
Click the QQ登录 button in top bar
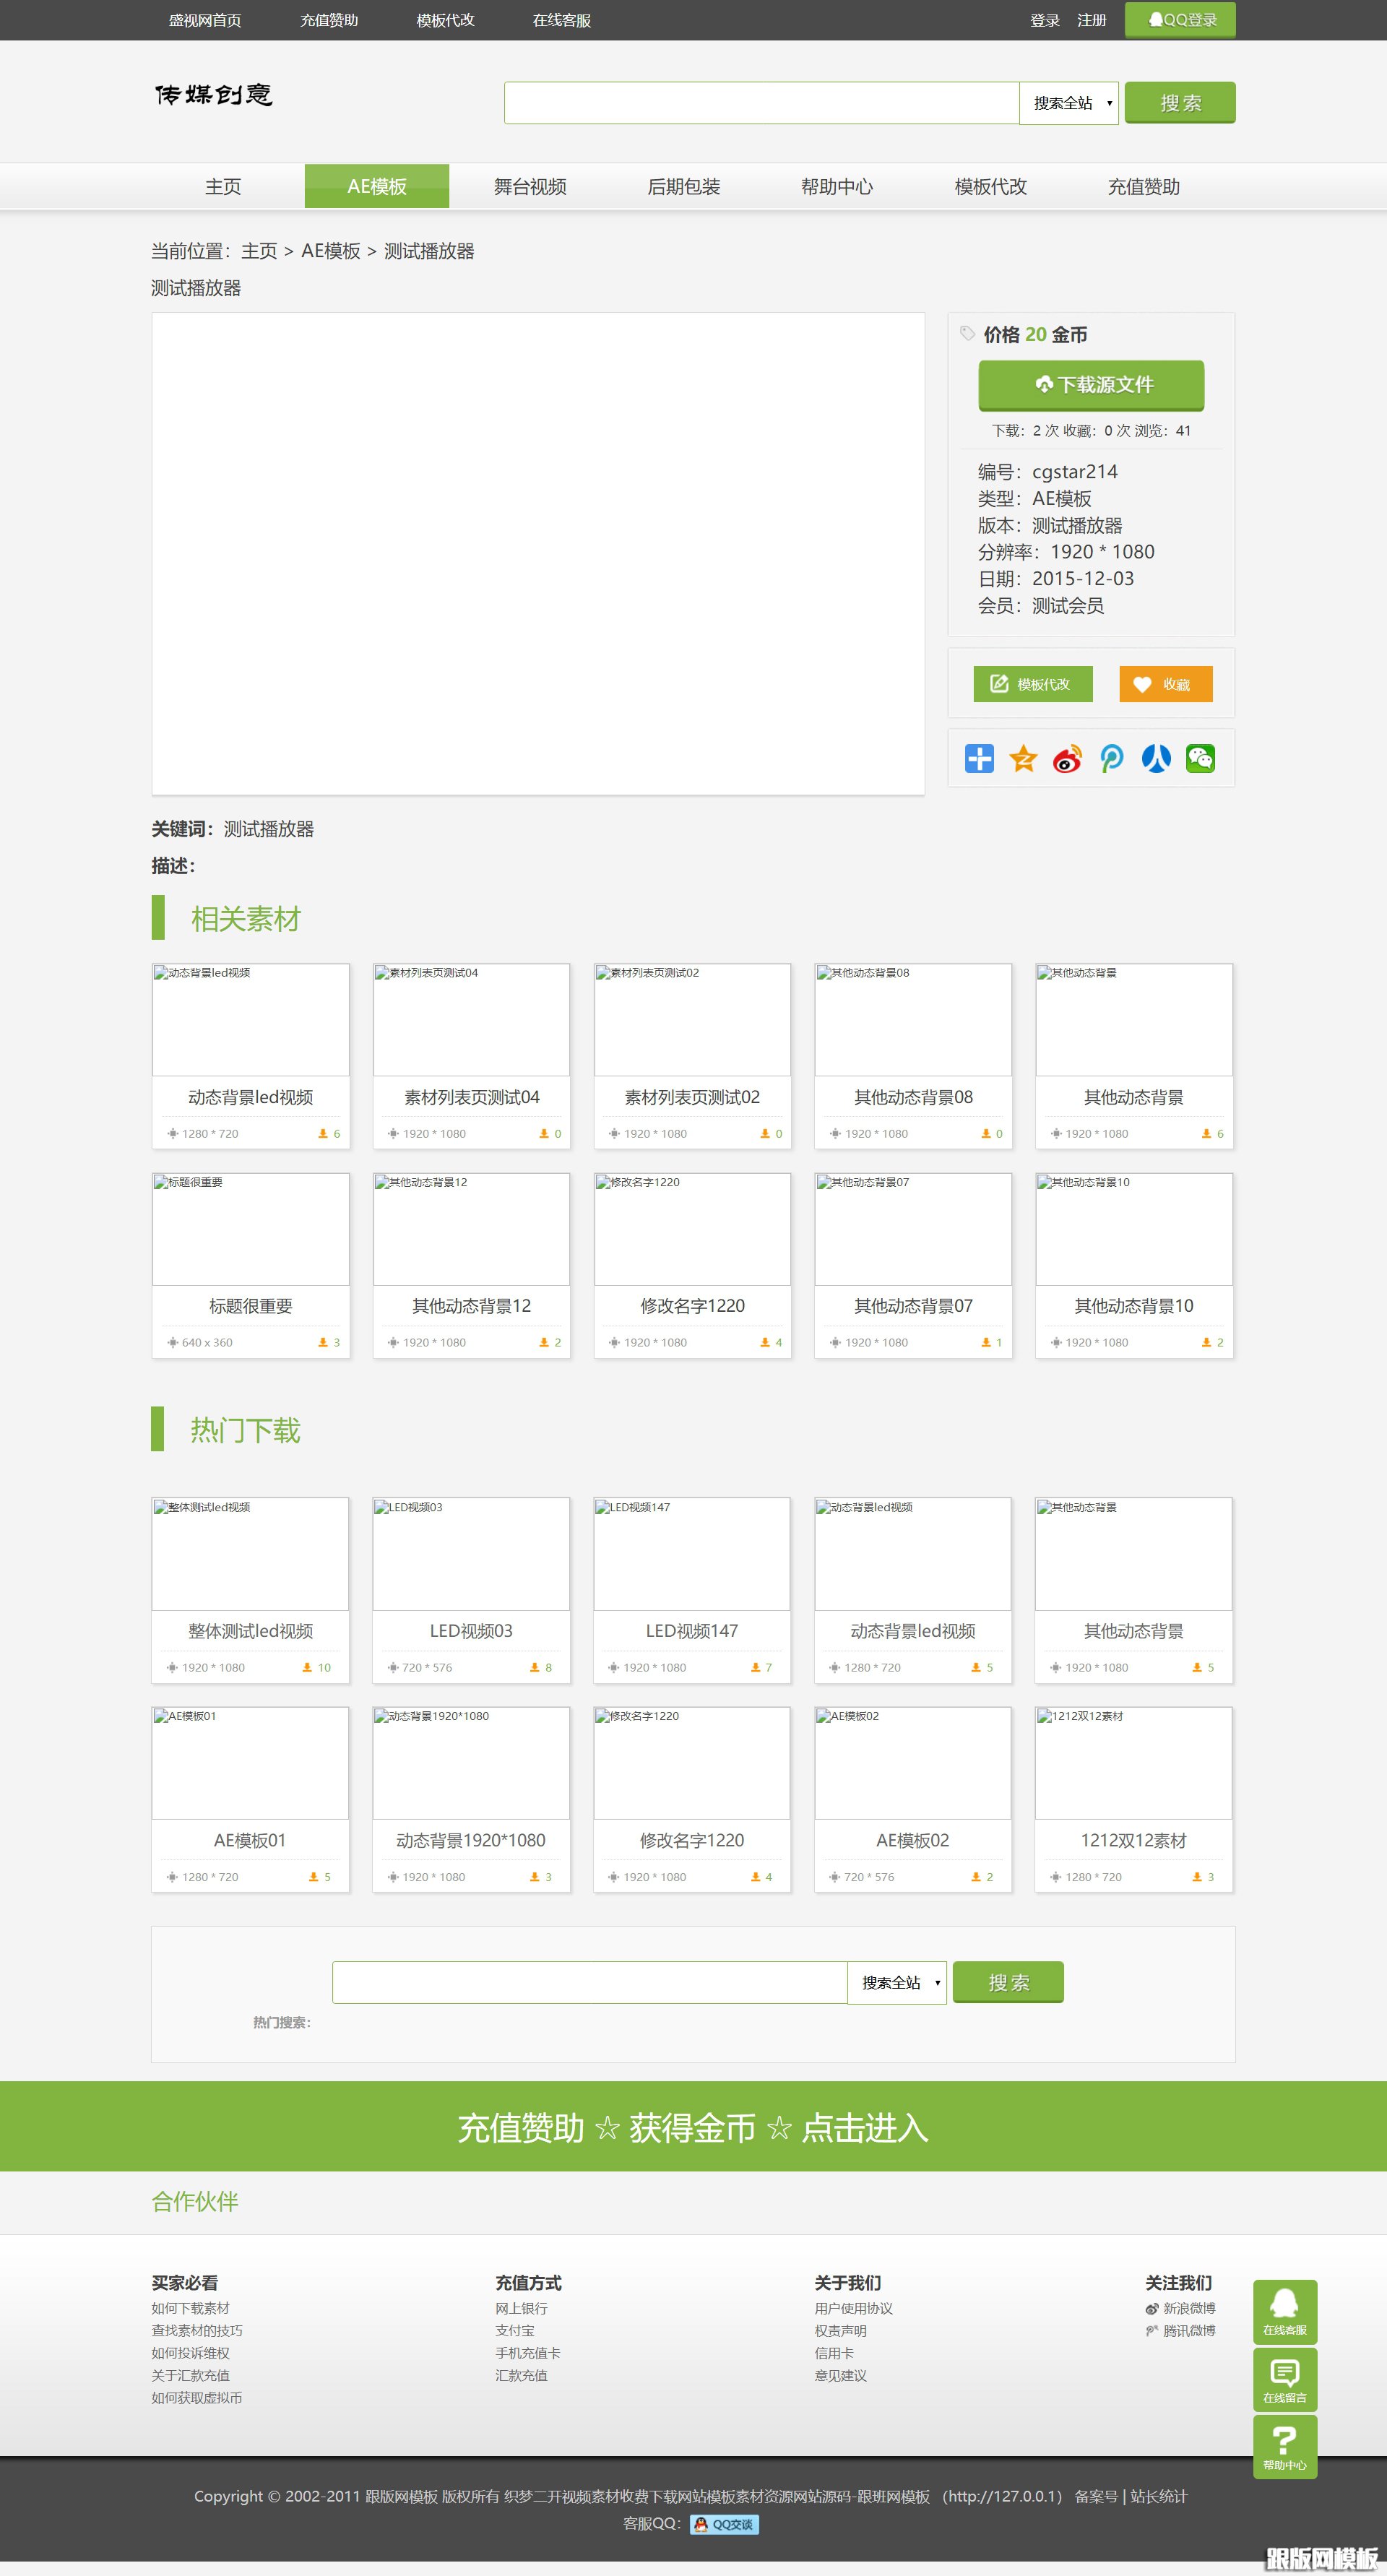[1180, 20]
